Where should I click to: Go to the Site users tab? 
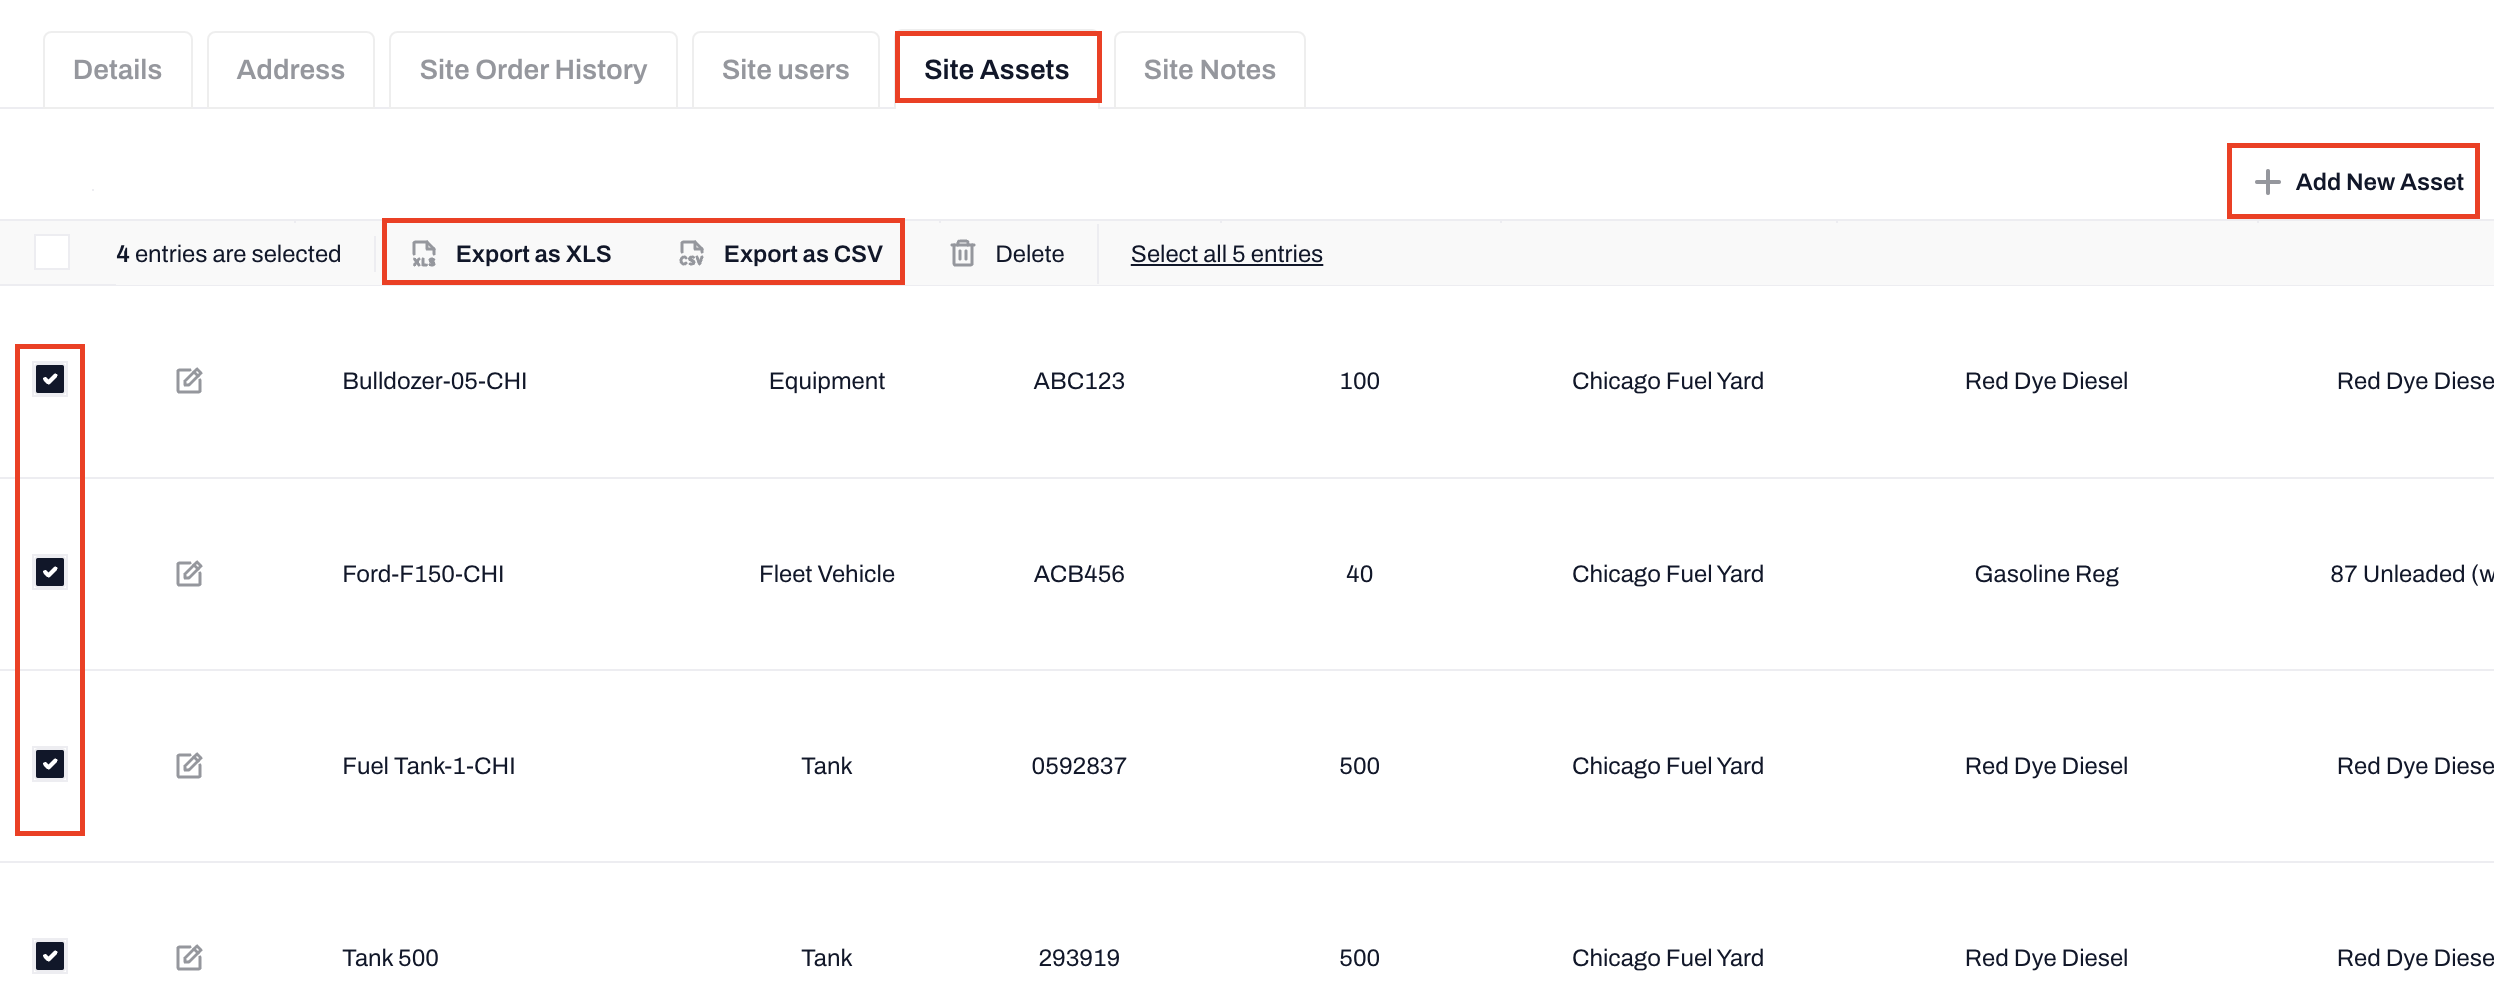(785, 70)
